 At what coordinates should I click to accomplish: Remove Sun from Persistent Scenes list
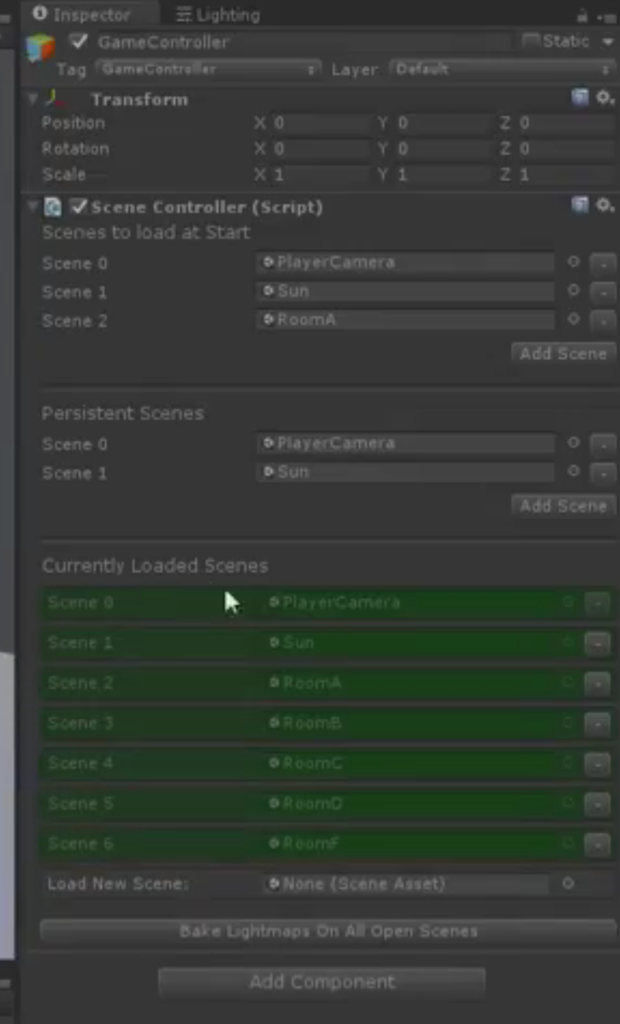(603, 472)
